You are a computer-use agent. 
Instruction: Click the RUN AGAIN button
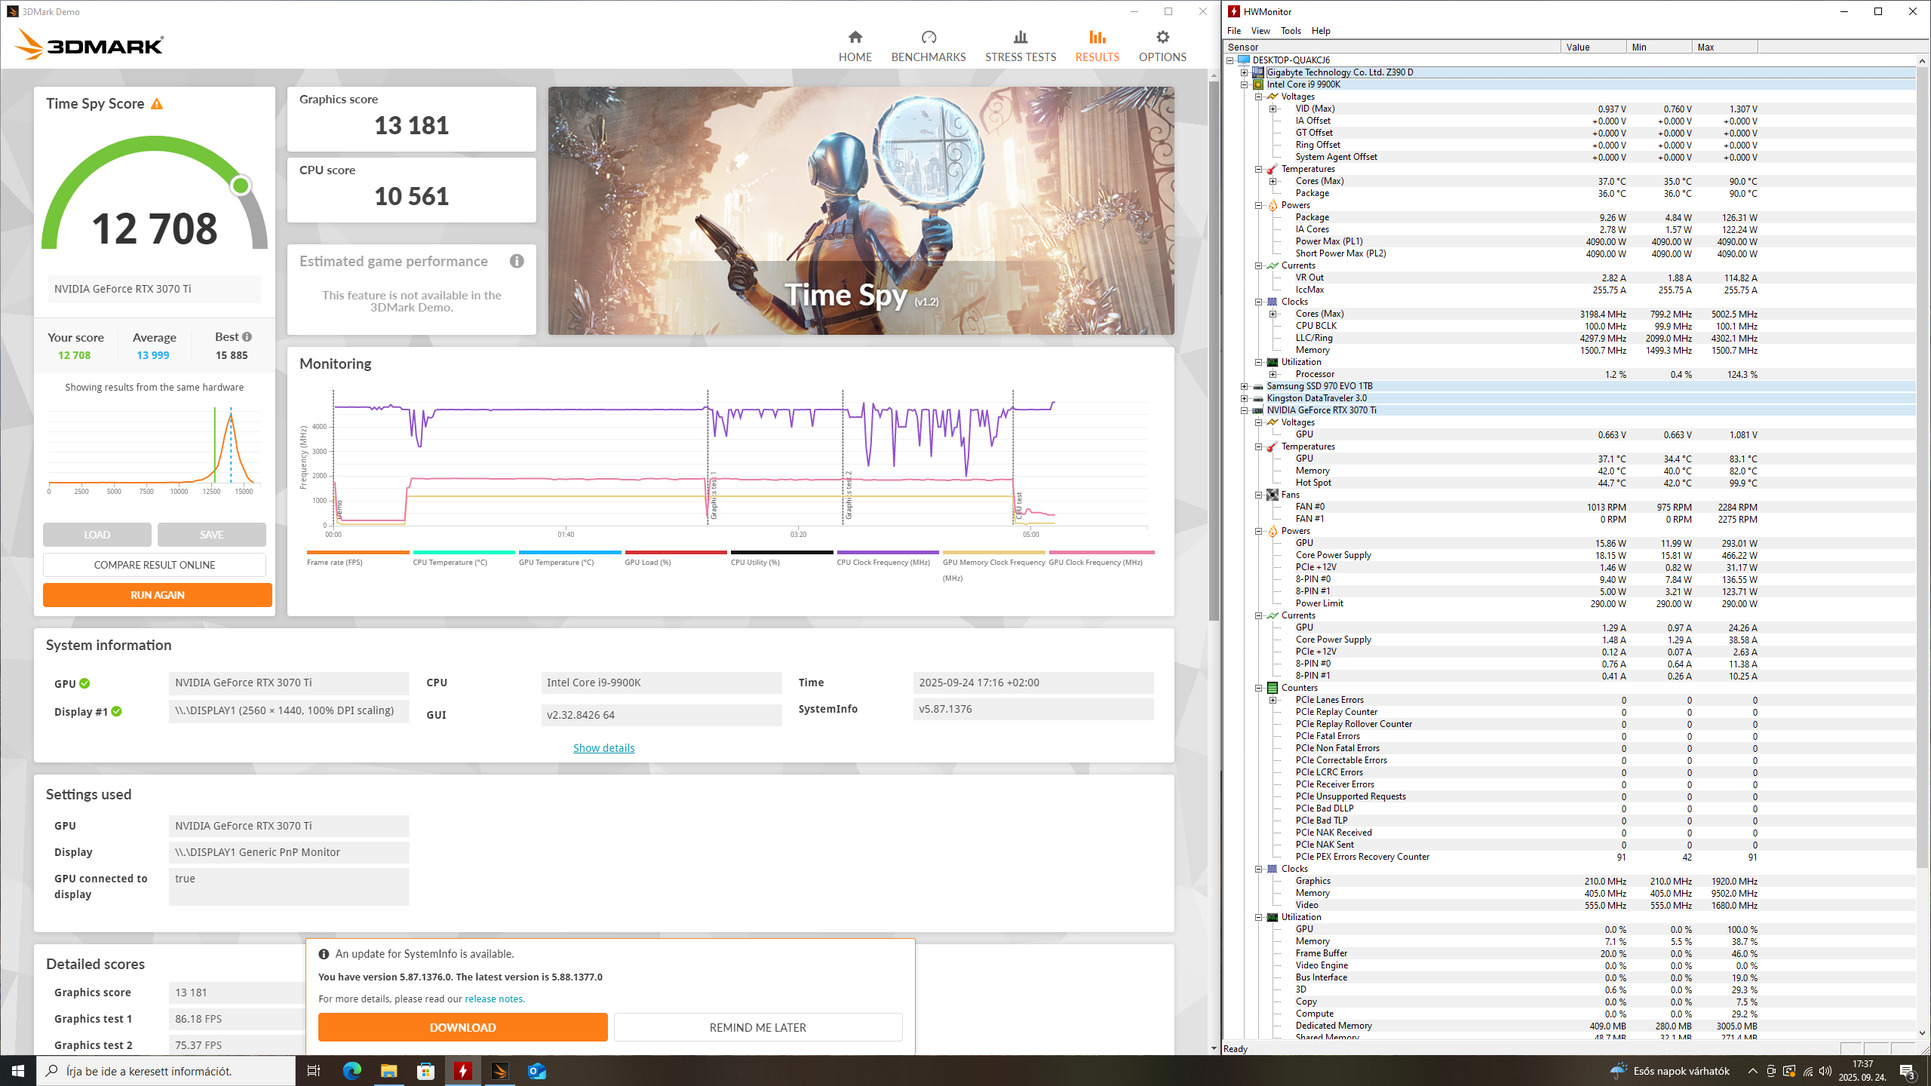coord(157,595)
